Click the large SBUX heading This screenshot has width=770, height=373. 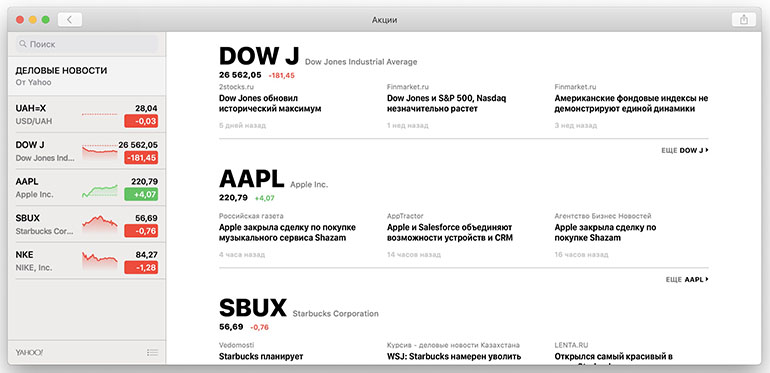coord(253,308)
